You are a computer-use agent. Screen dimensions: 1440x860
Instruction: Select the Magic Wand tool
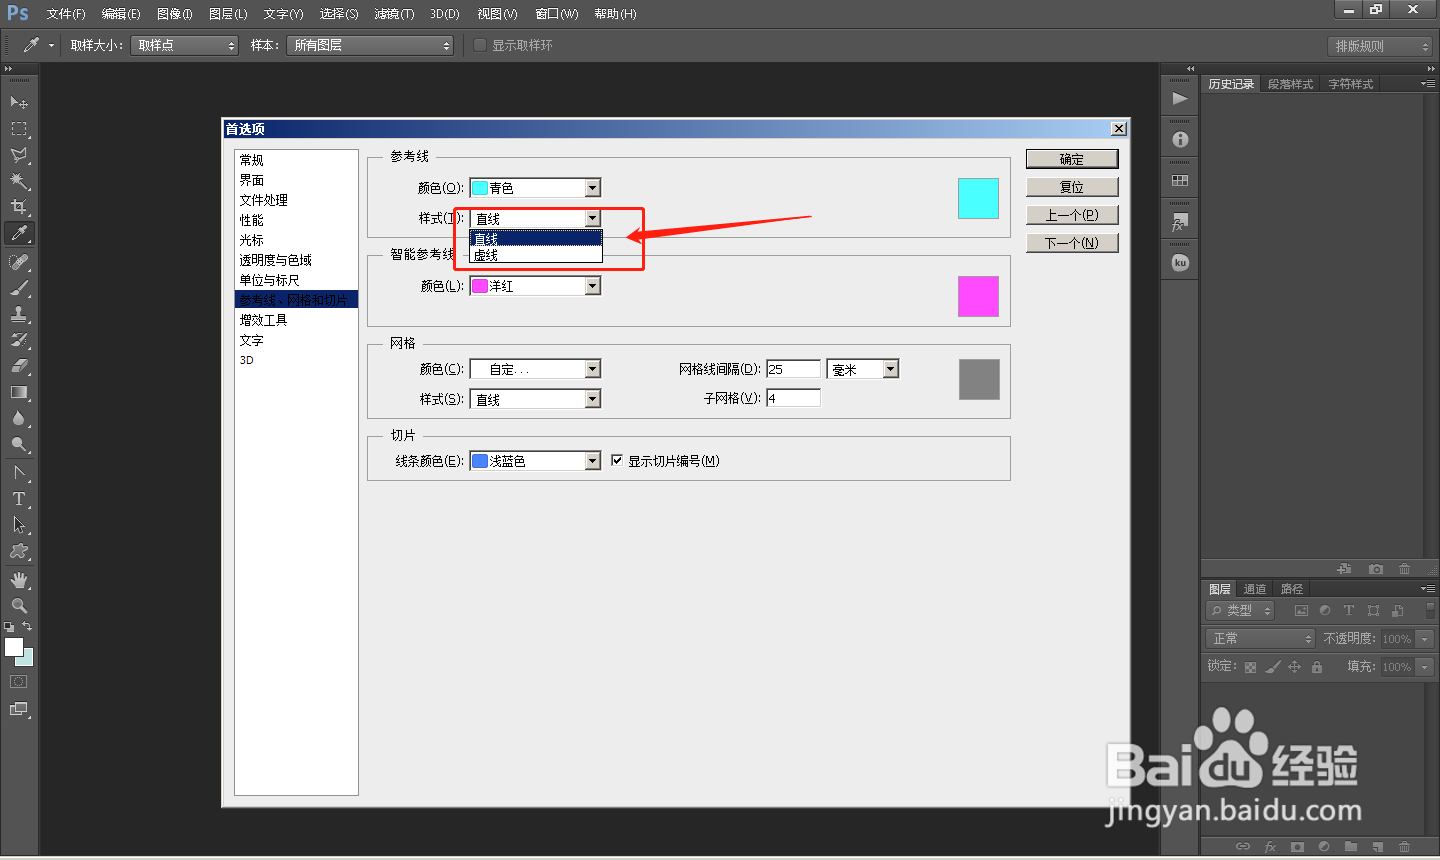pos(19,181)
